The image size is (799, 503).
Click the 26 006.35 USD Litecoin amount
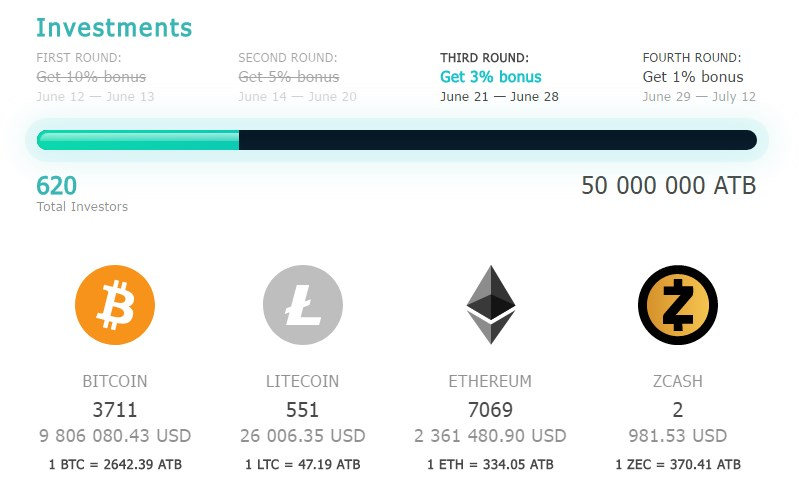pos(303,436)
